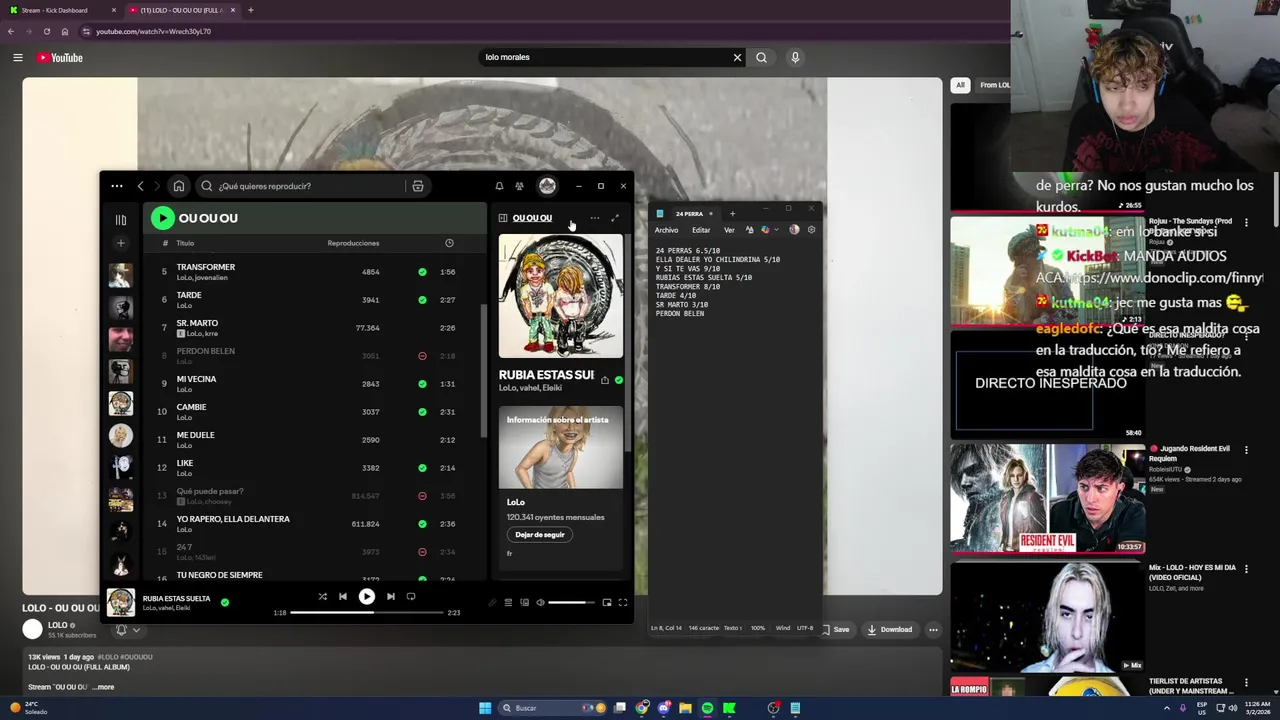Open connect to device icon

524,603
